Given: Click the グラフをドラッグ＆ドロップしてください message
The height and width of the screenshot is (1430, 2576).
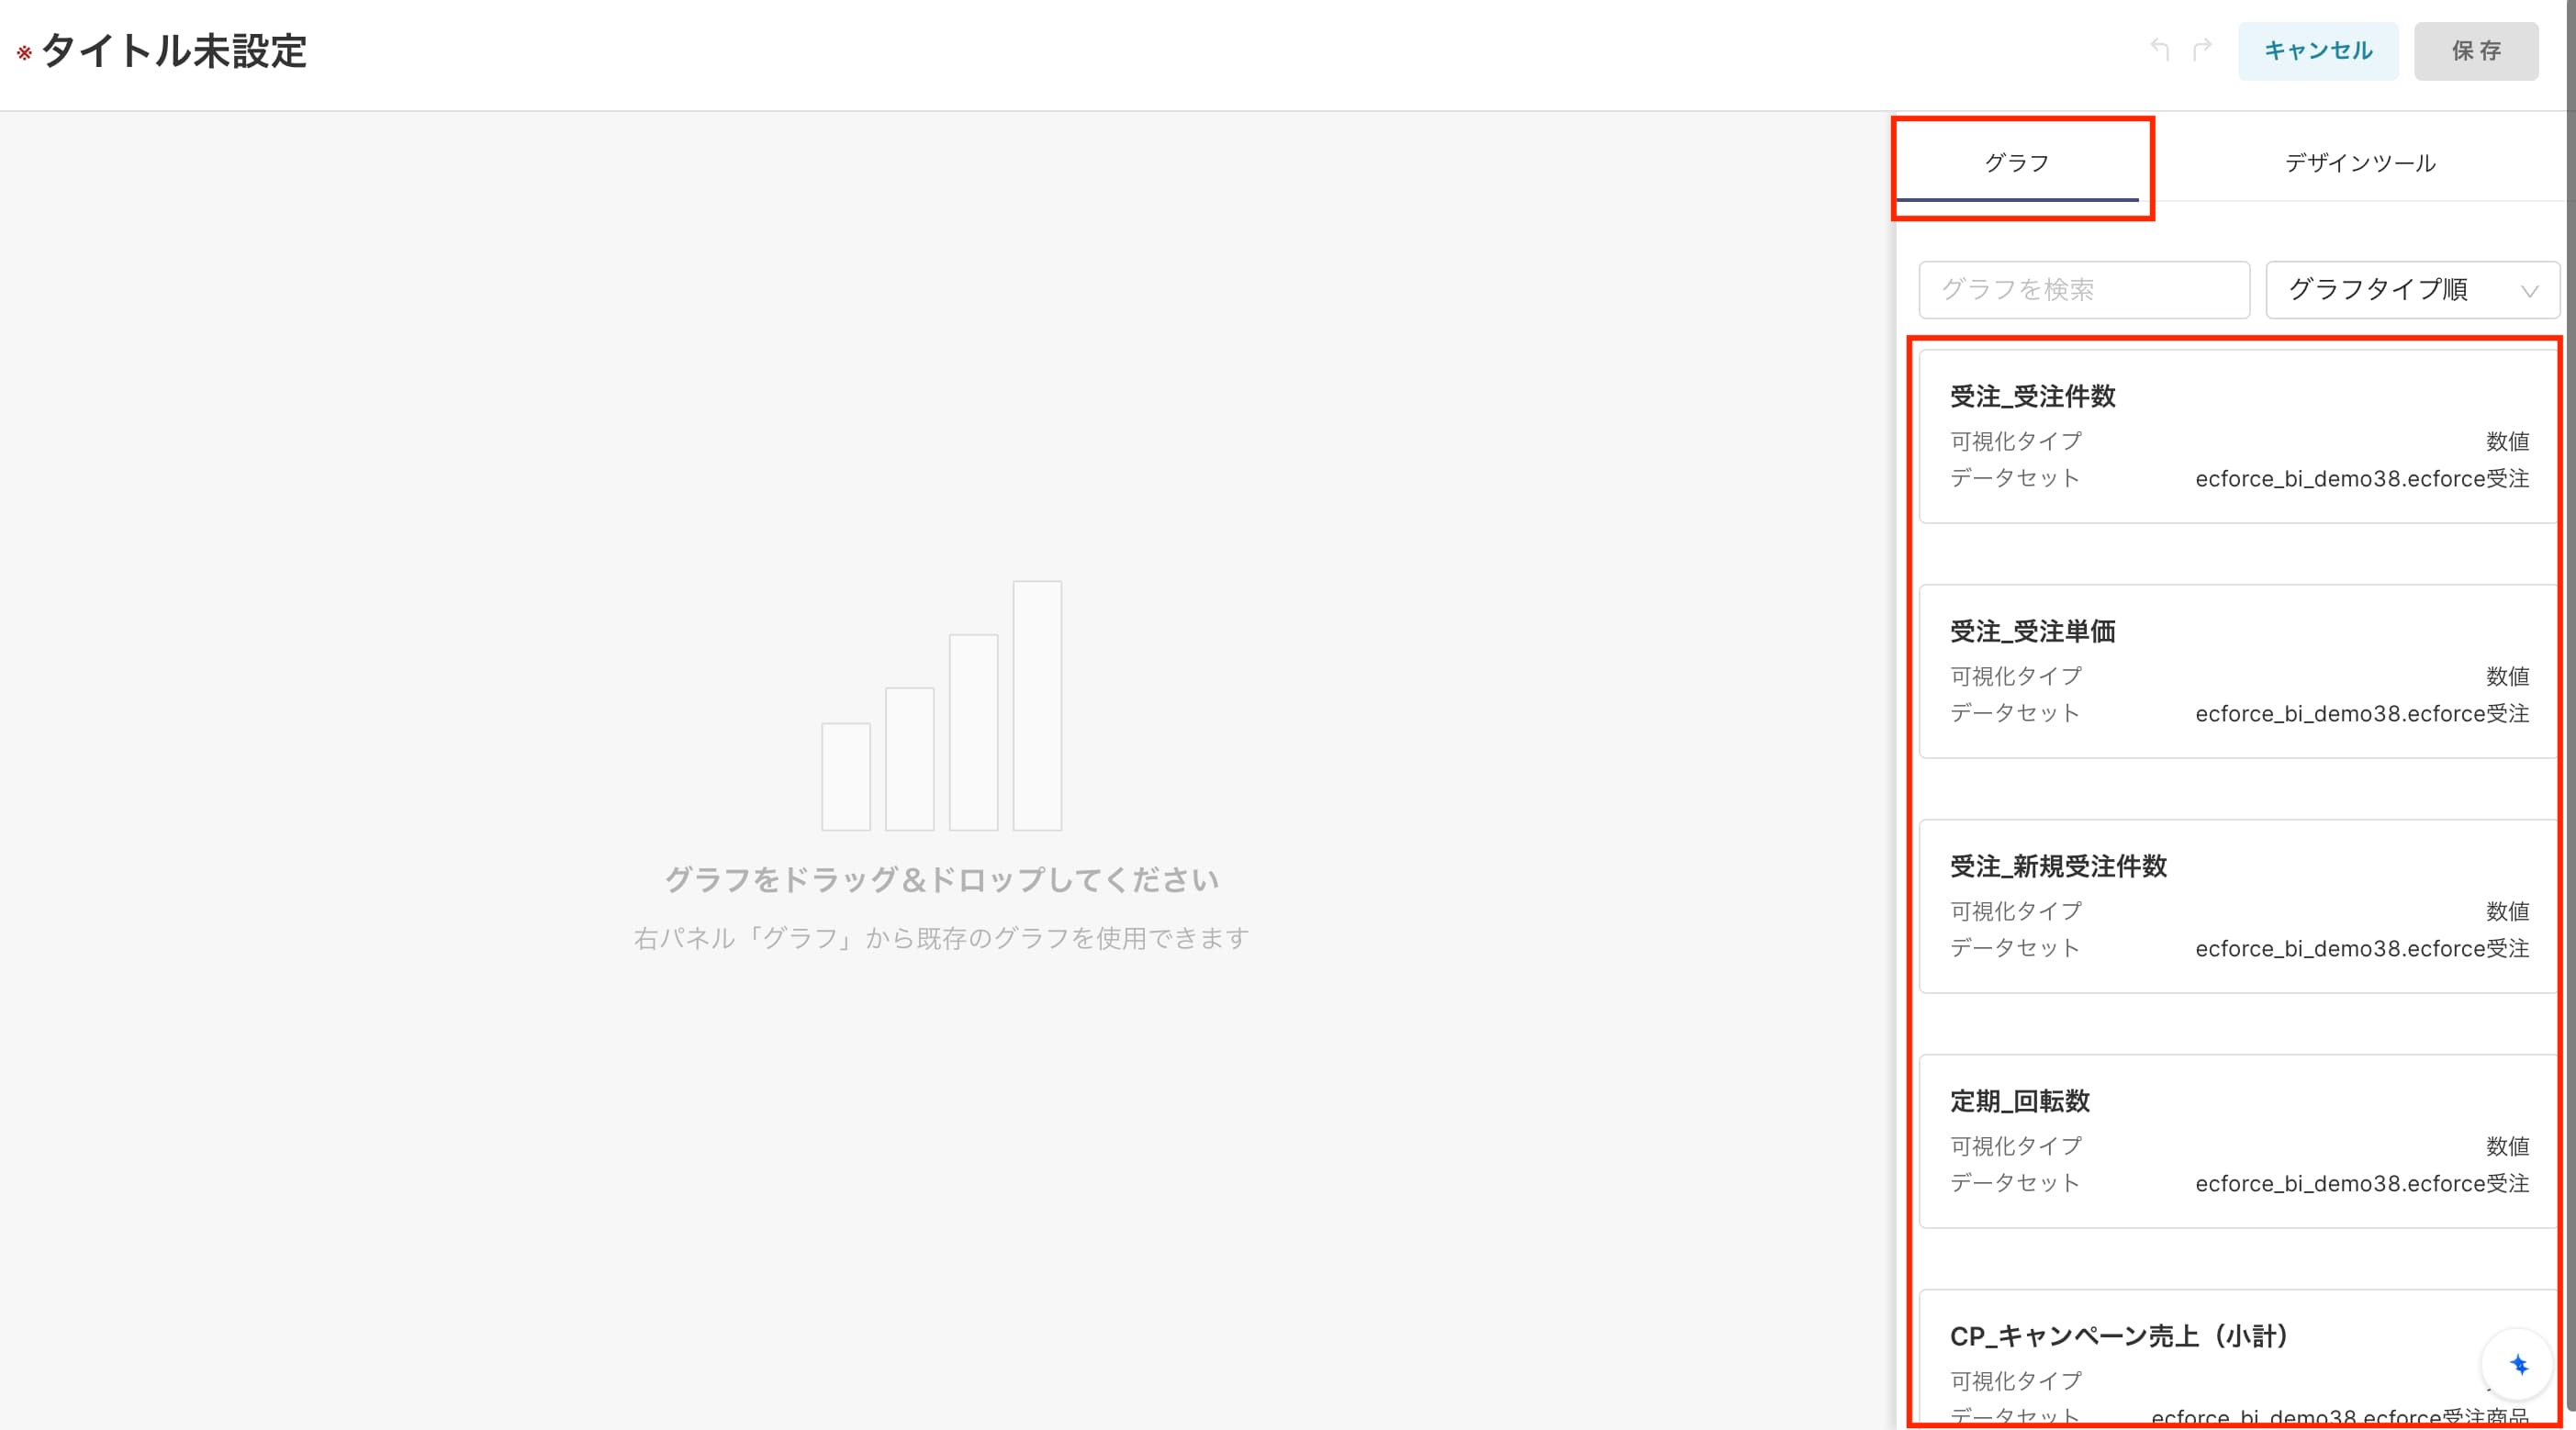Looking at the screenshot, I should click(941, 880).
